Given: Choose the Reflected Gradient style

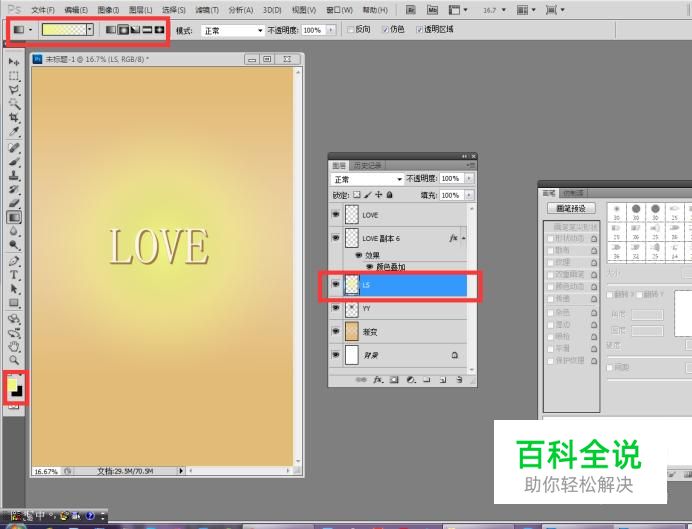Looking at the screenshot, I should pyautogui.click(x=147, y=30).
